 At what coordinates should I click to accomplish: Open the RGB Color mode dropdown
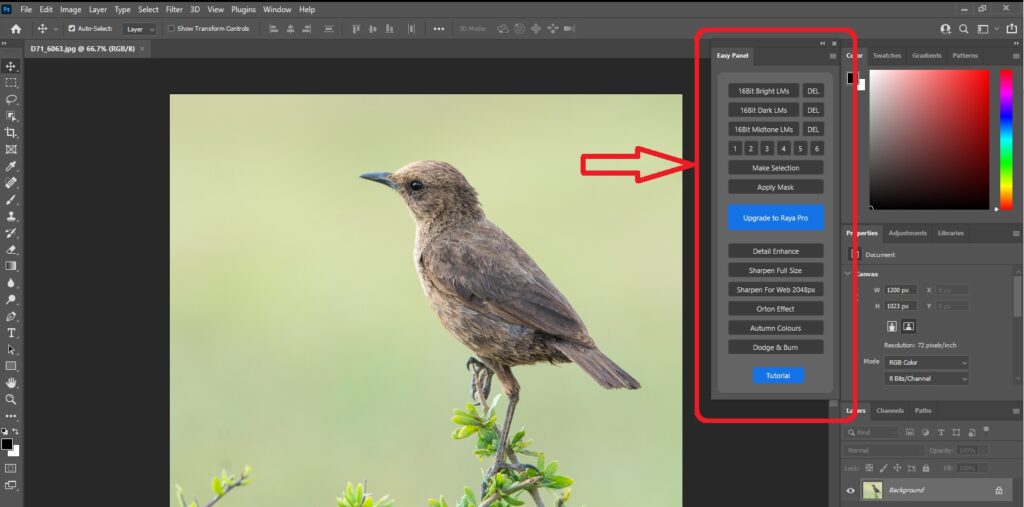927,362
